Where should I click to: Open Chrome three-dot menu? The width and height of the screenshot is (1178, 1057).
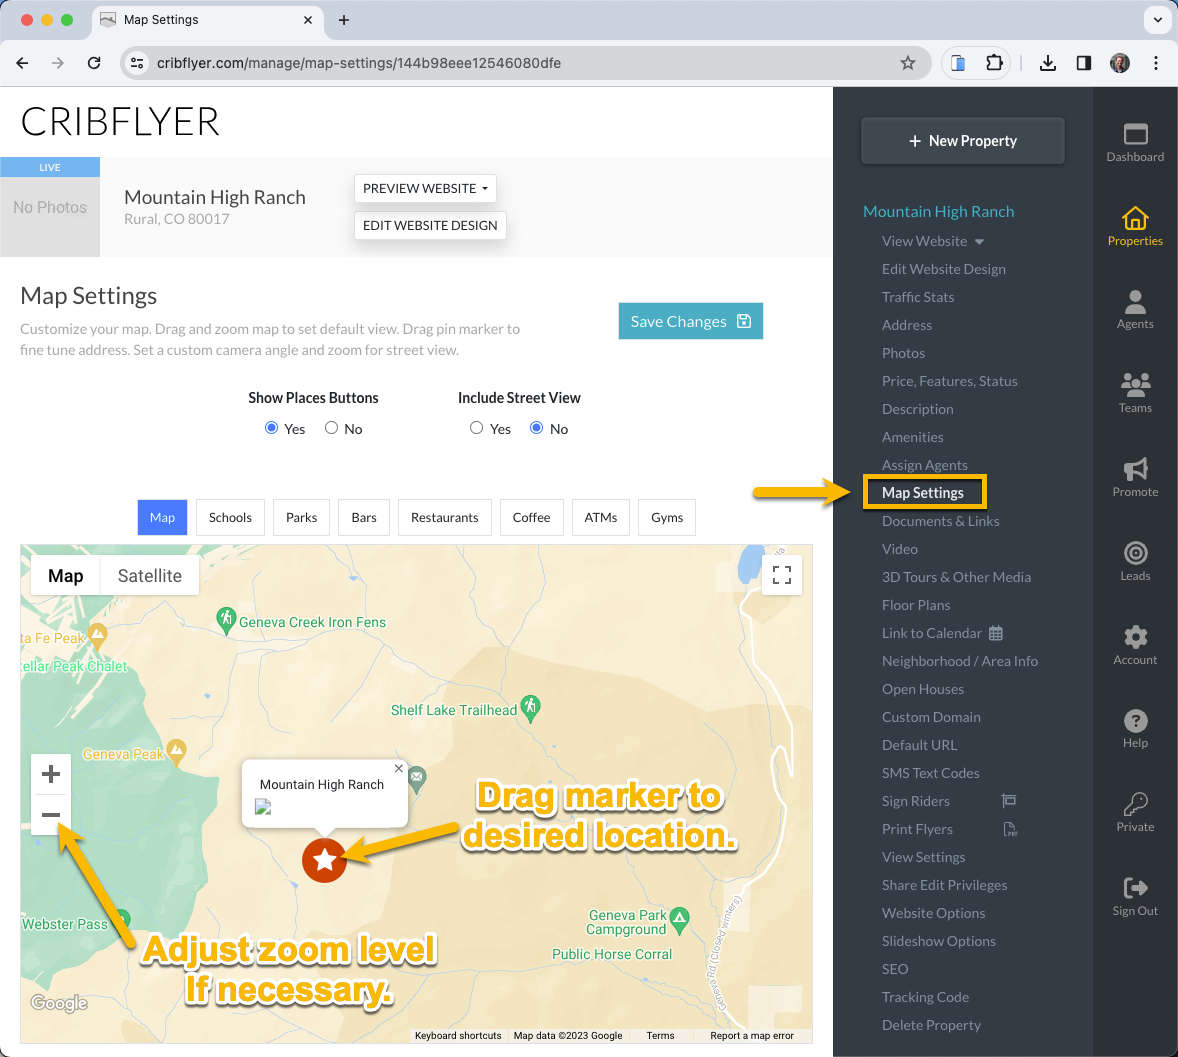point(1155,63)
